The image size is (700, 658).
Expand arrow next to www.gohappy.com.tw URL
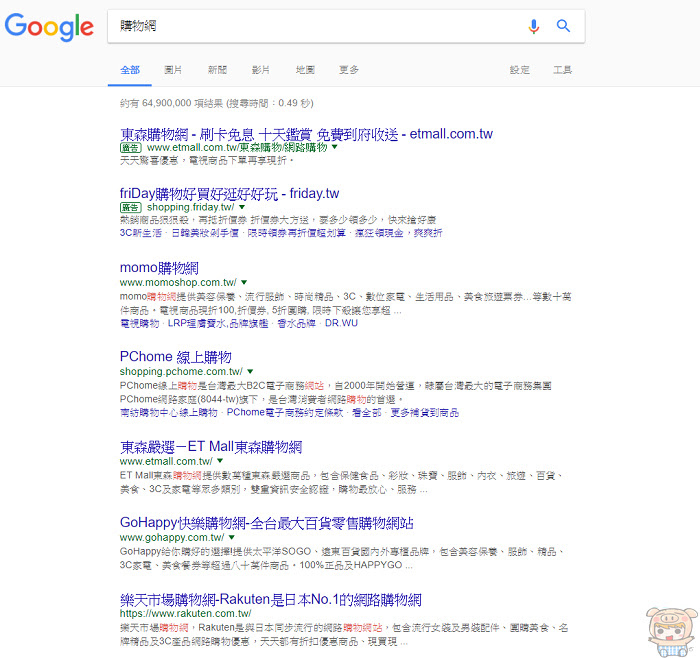coord(231,537)
